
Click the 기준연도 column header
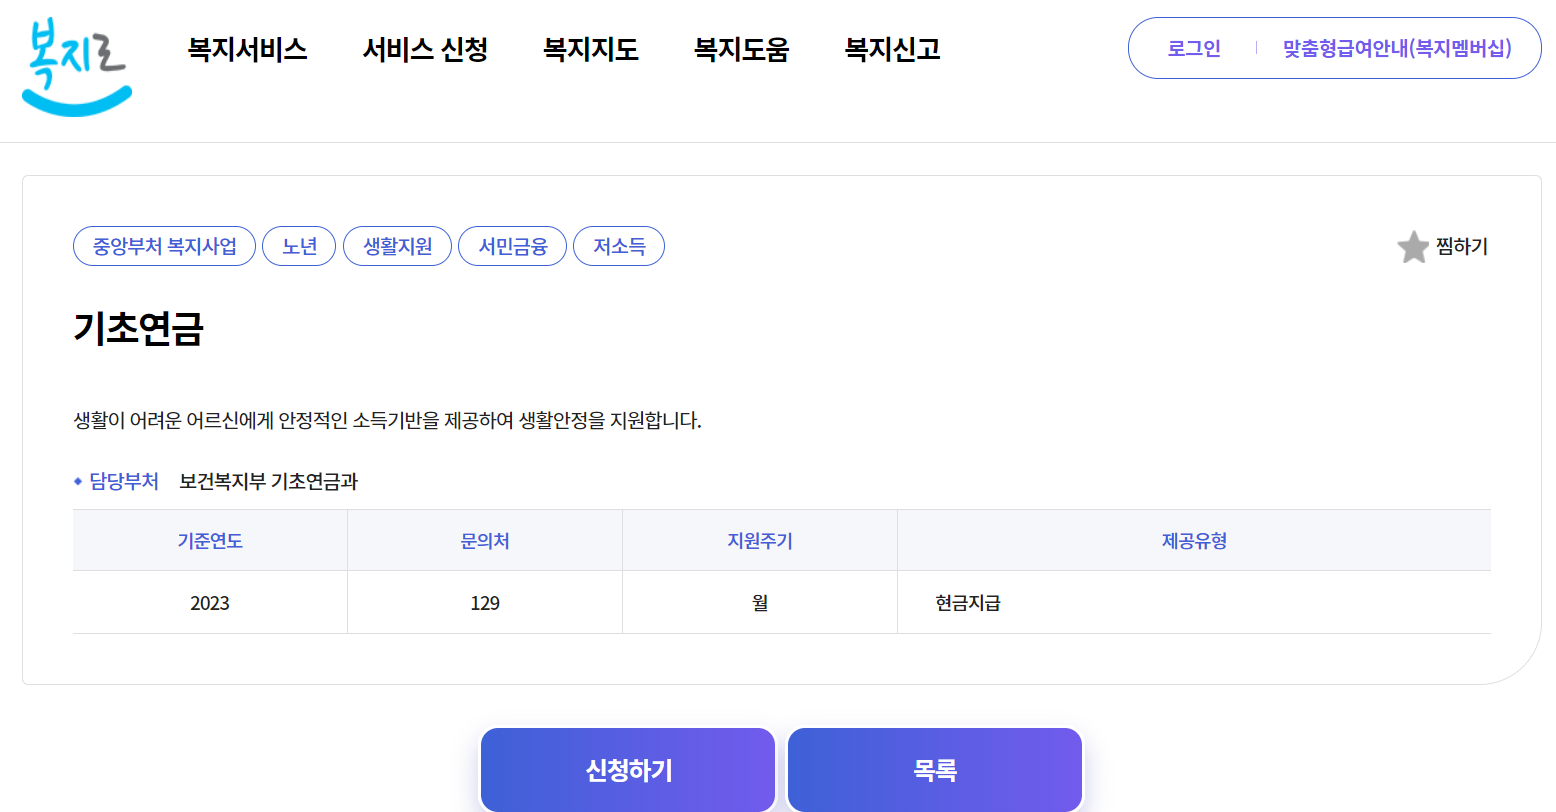[209, 541]
